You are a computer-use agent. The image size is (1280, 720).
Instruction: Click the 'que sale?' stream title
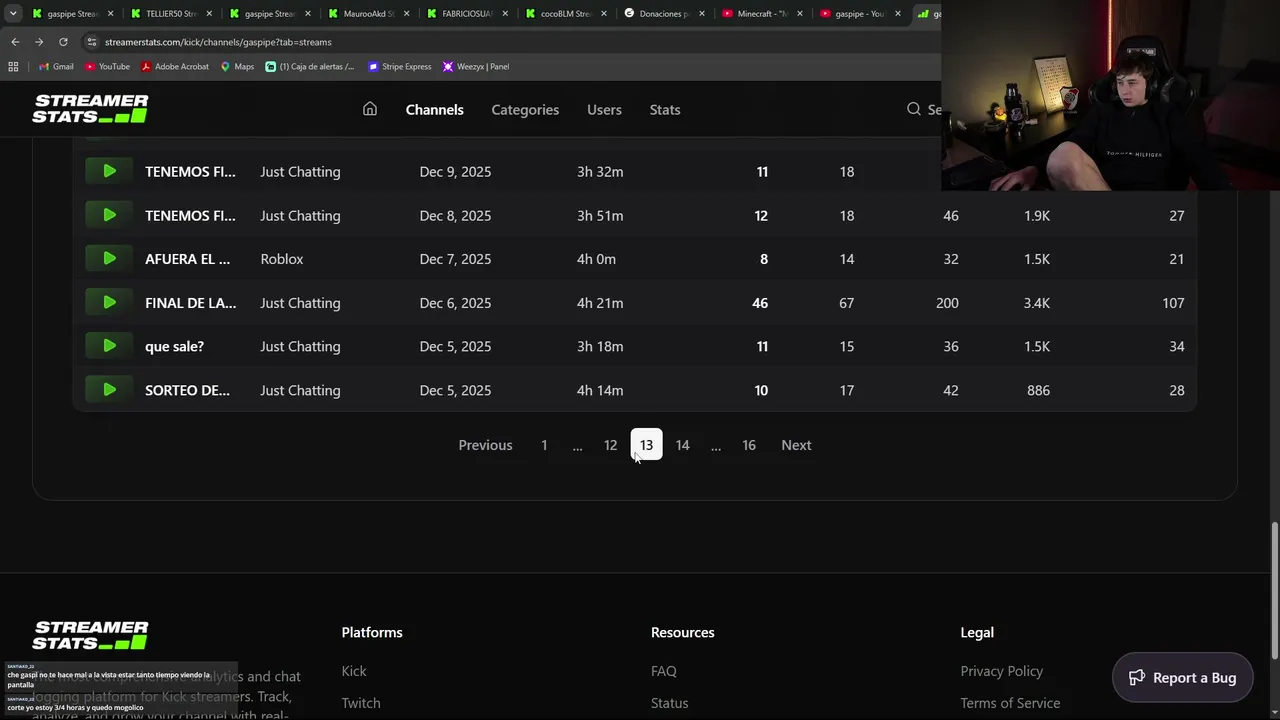tap(174, 346)
